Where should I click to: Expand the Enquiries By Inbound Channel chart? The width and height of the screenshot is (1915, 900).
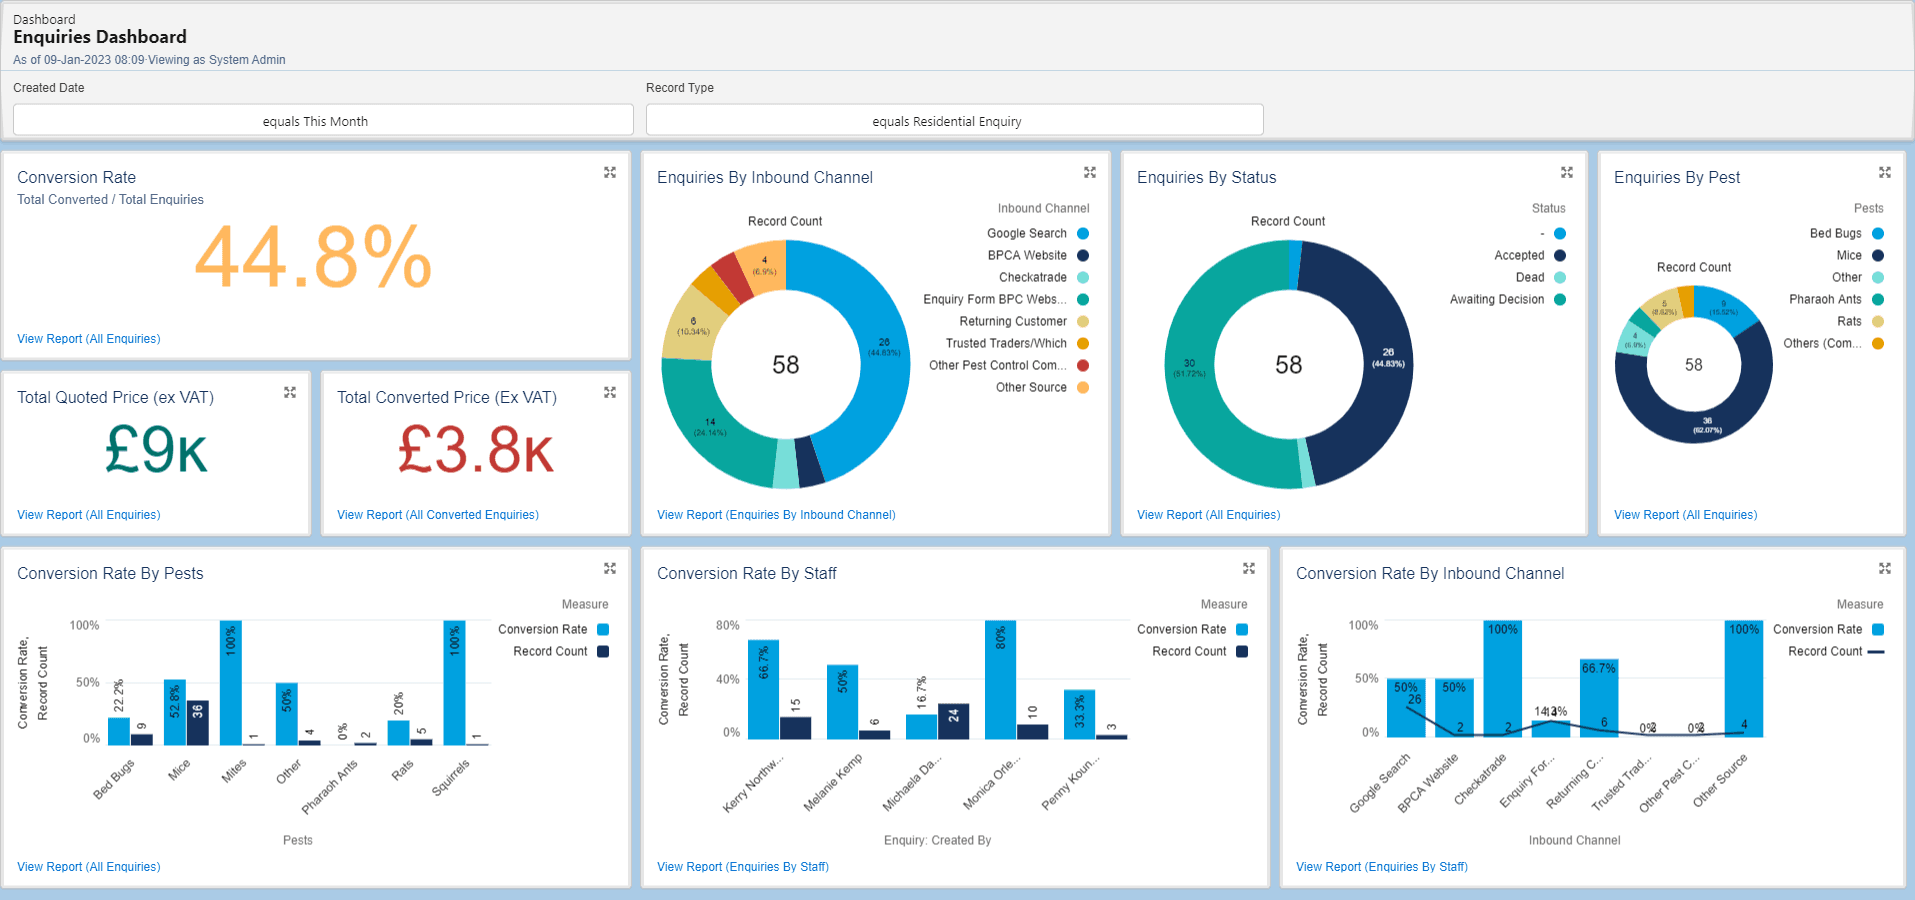point(1090,173)
